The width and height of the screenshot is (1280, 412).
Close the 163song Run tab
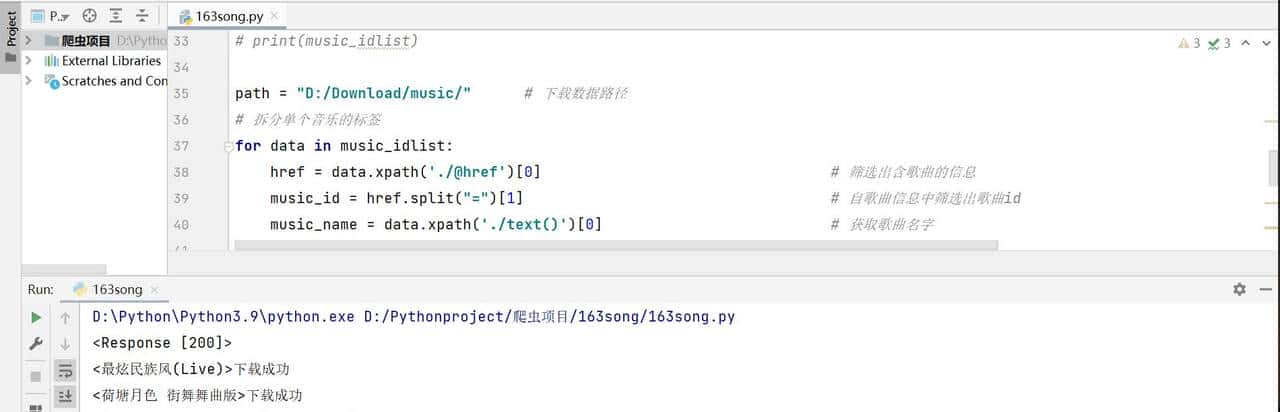[155, 290]
